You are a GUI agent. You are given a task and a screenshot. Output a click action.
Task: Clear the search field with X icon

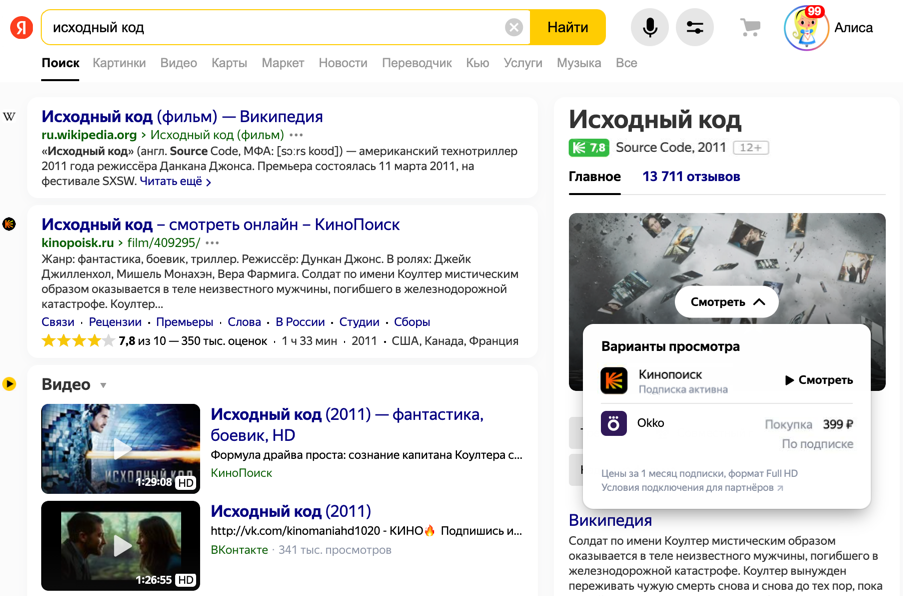pos(514,28)
